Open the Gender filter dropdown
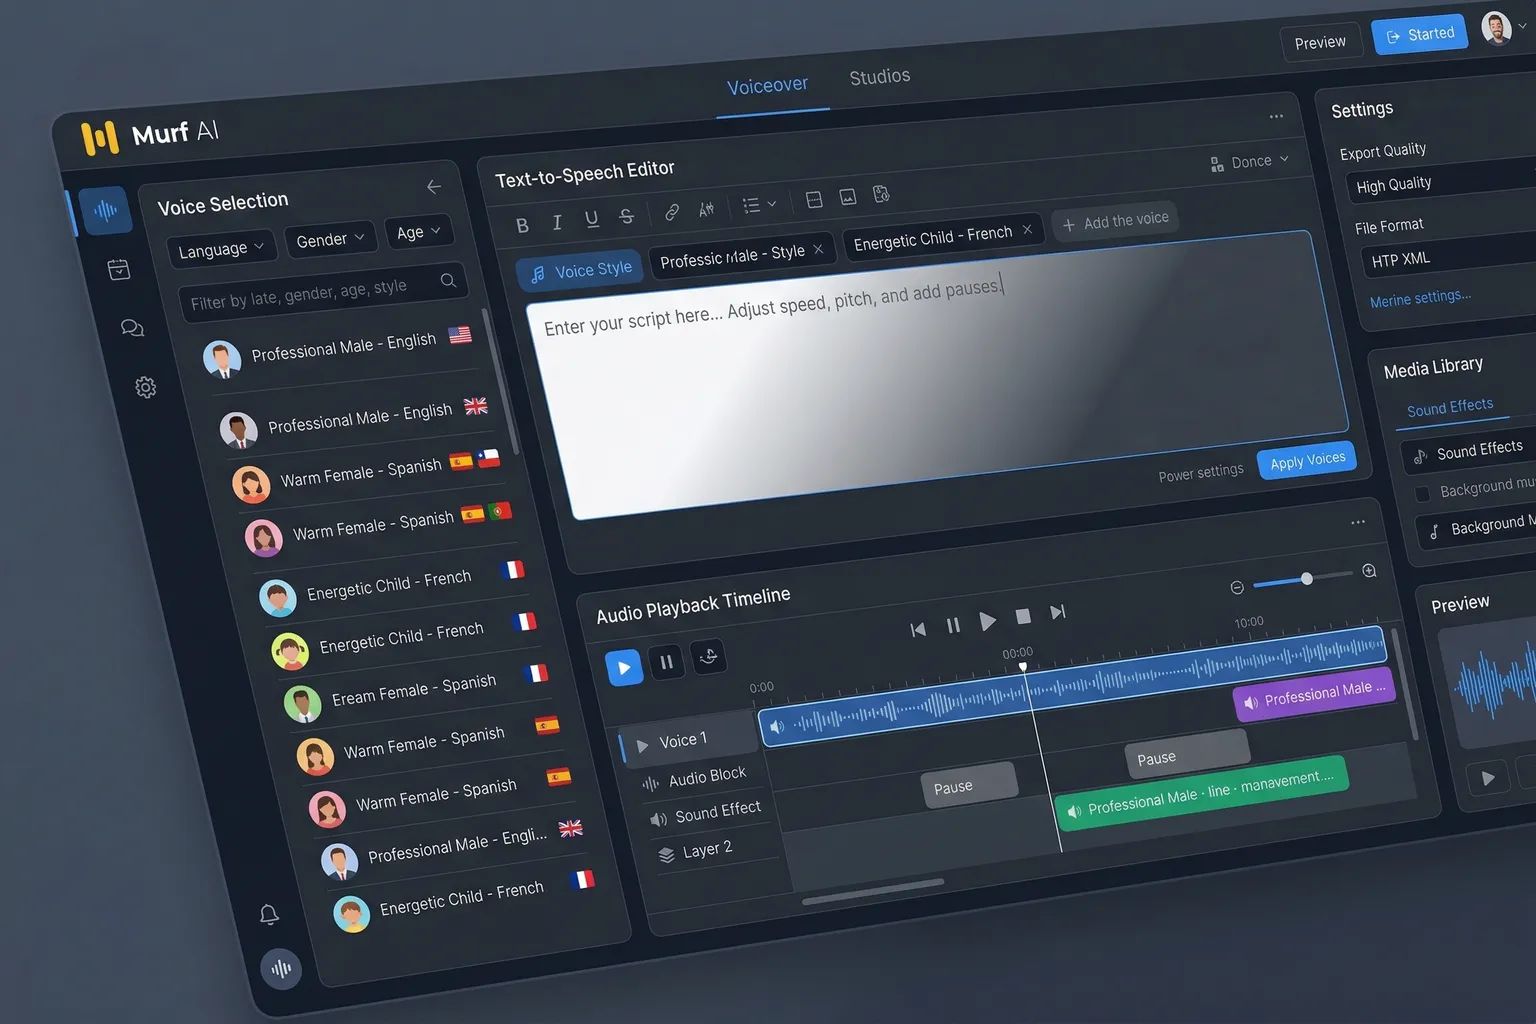The width and height of the screenshot is (1536, 1024). point(331,239)
